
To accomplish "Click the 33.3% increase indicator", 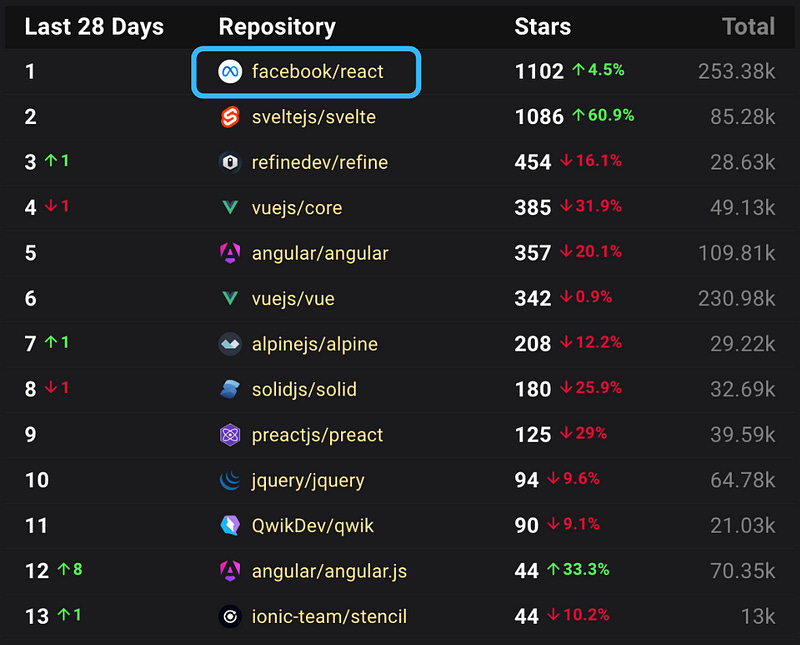I will tap(578, 569).
